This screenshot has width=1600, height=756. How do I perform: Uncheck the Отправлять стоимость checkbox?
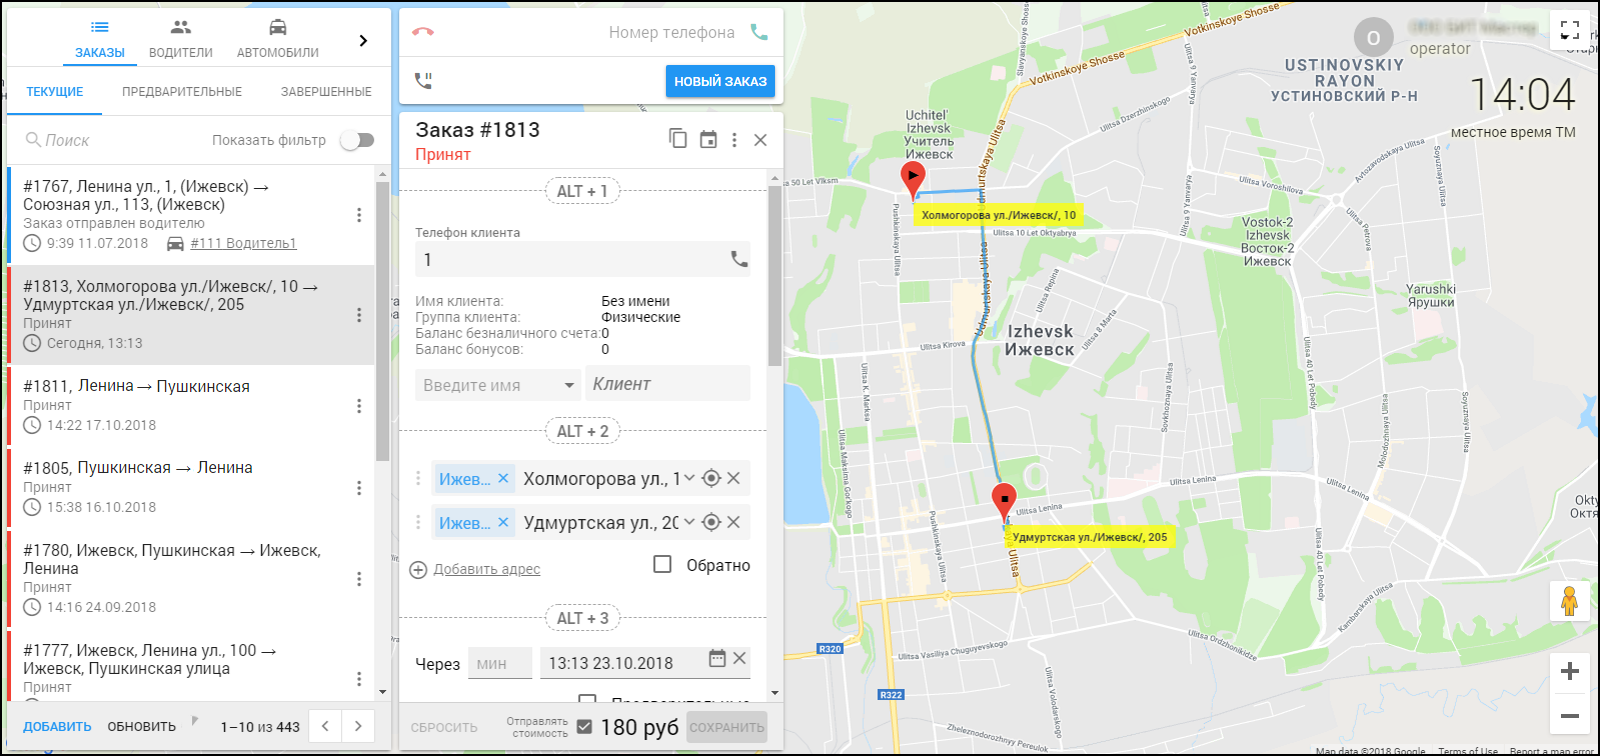[x=584, y=727]
